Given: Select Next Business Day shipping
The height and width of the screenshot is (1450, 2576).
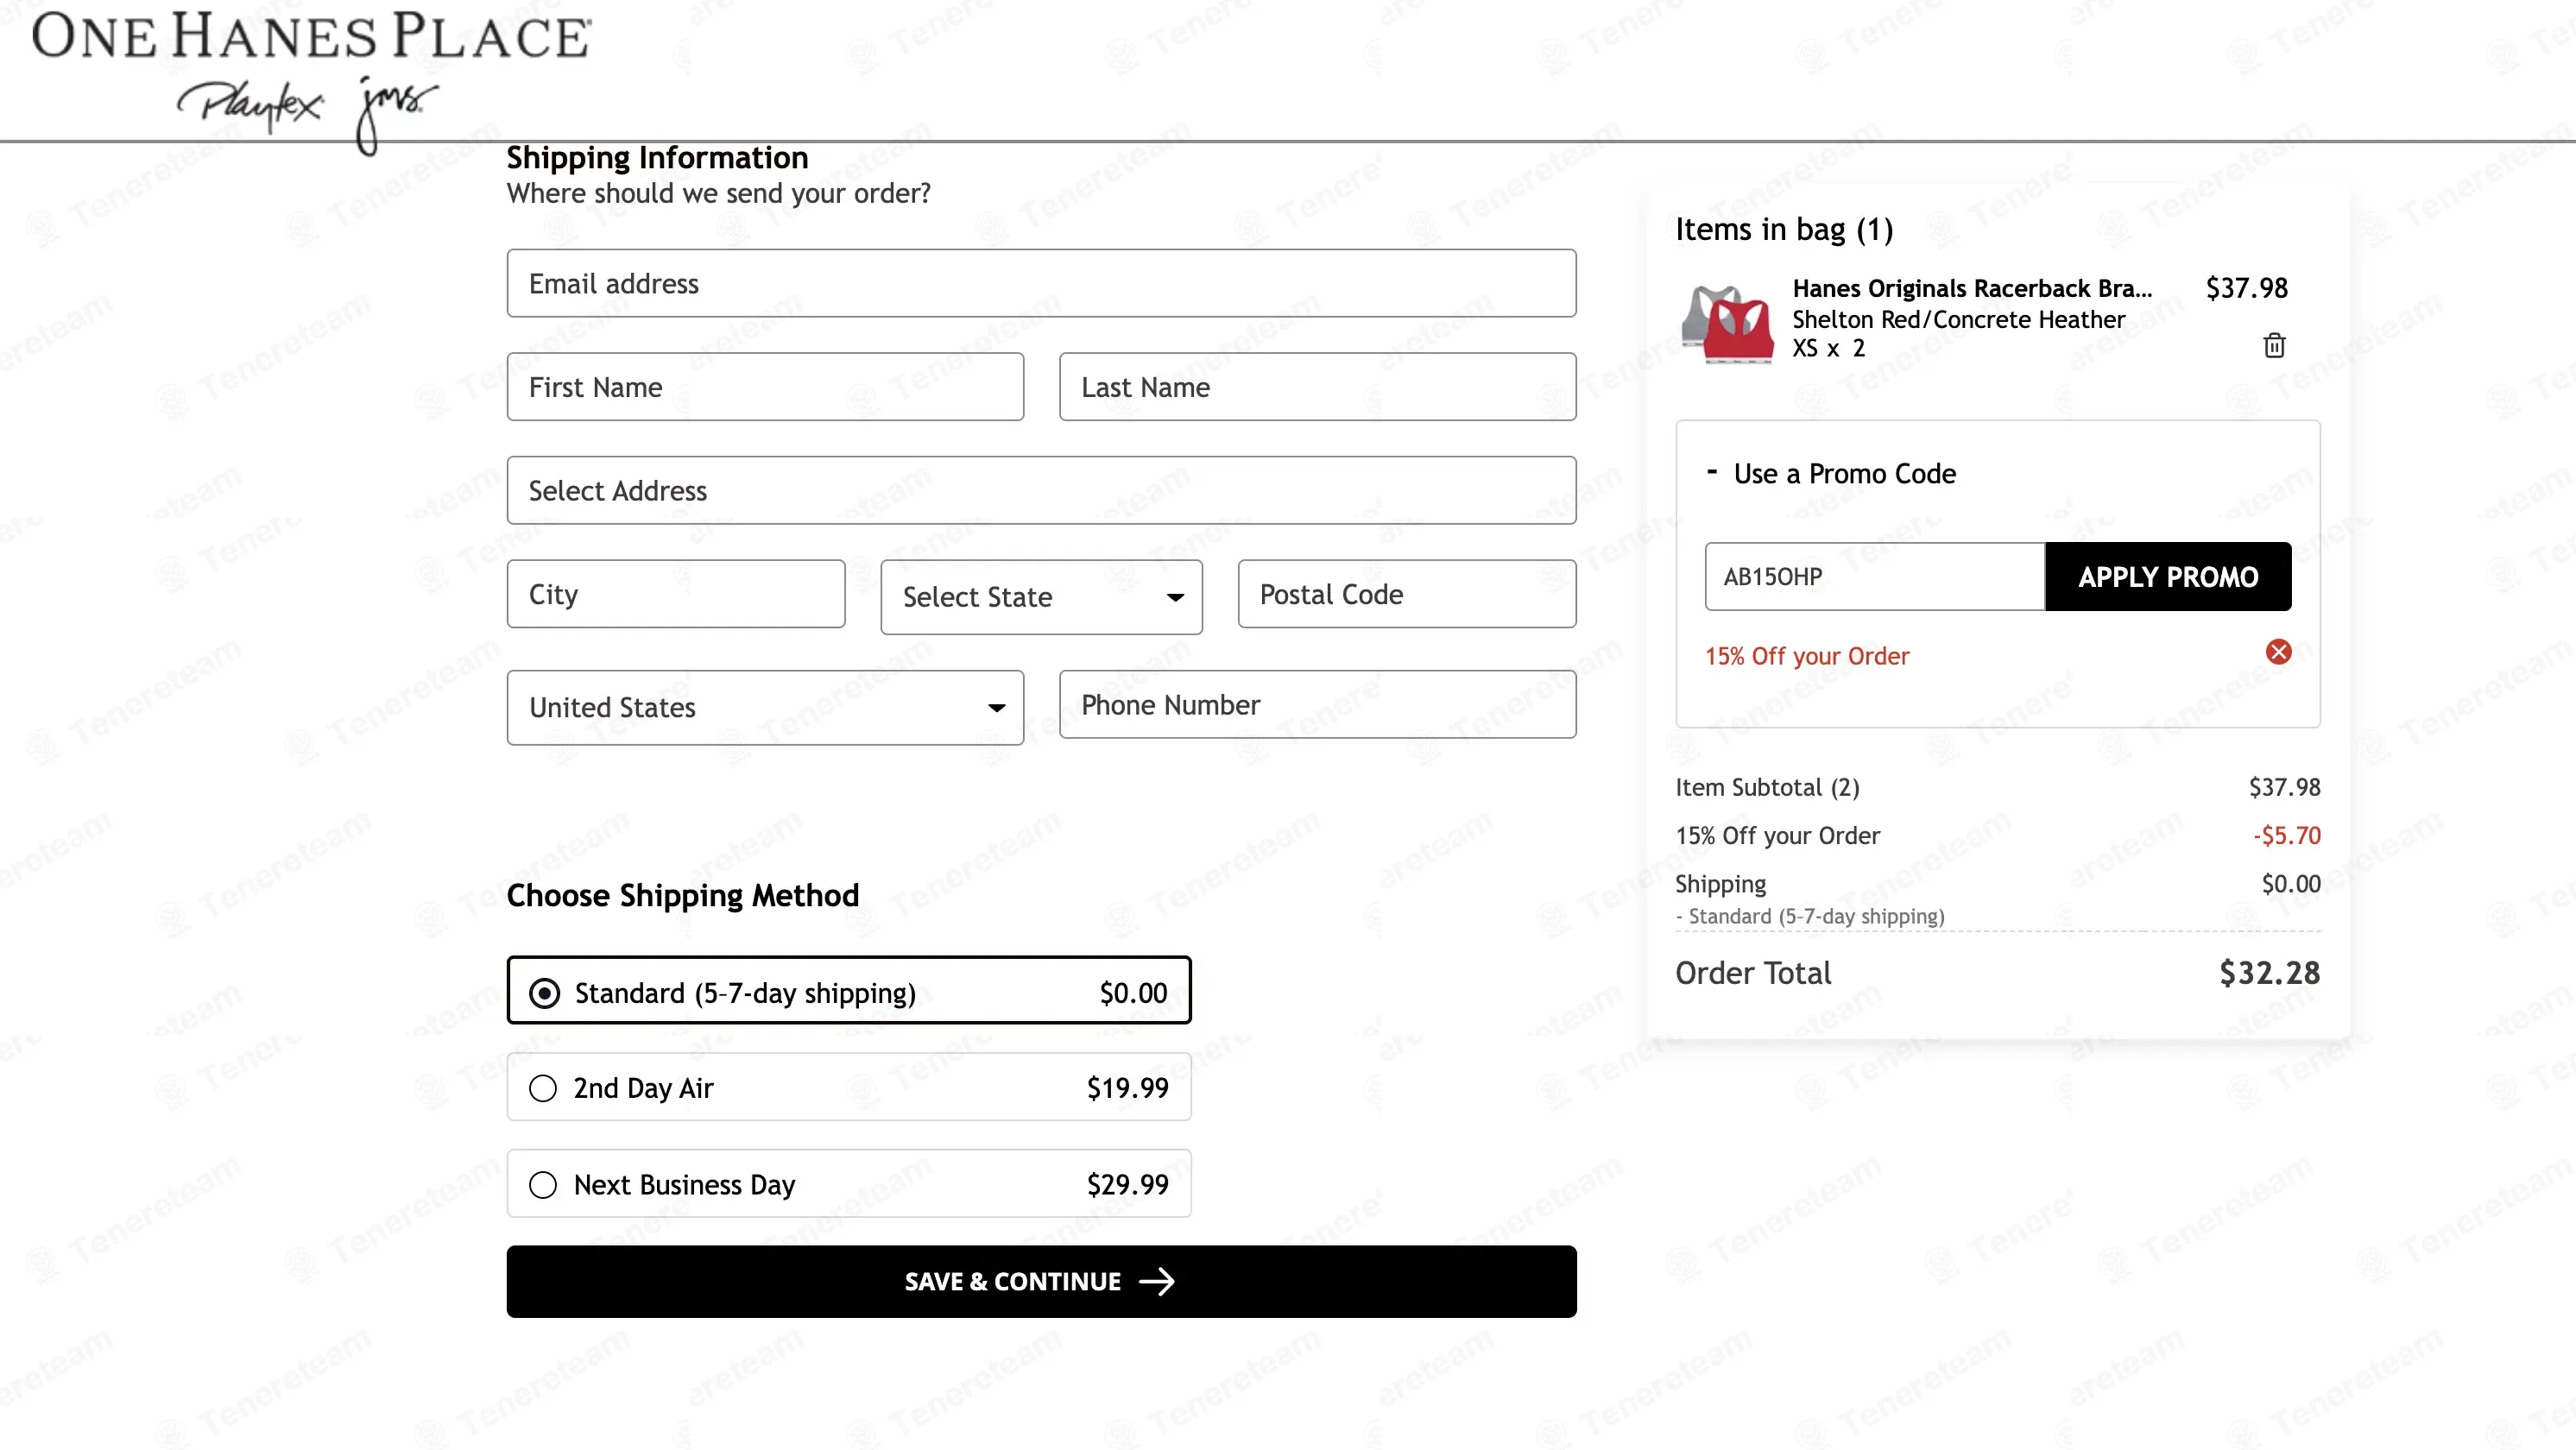Looking at the screenshot, I should (x=543, y=1184).
